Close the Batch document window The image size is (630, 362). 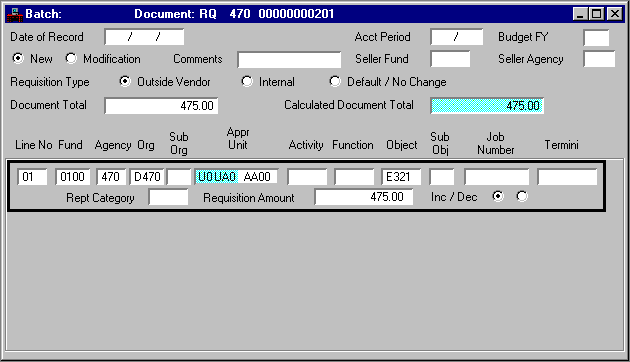point(615,14)
